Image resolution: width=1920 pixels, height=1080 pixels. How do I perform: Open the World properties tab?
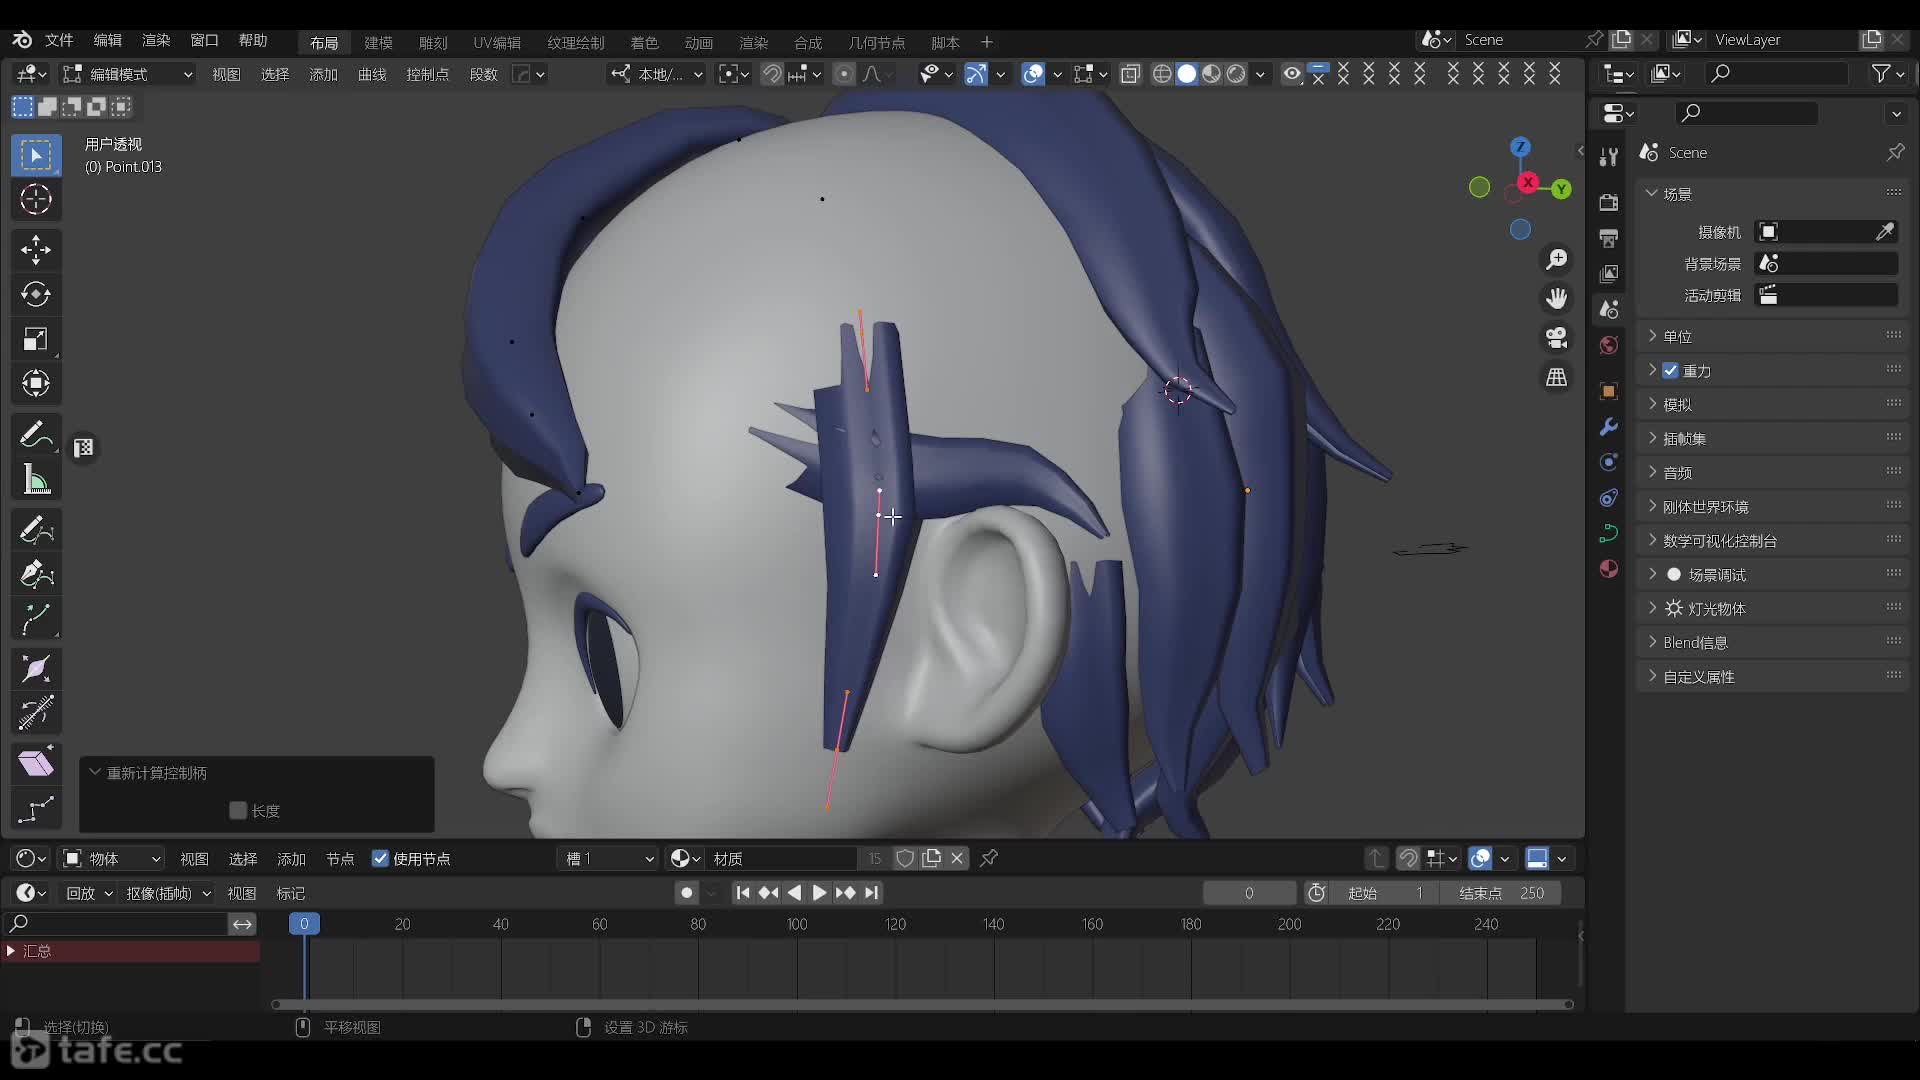(1608, 346)
